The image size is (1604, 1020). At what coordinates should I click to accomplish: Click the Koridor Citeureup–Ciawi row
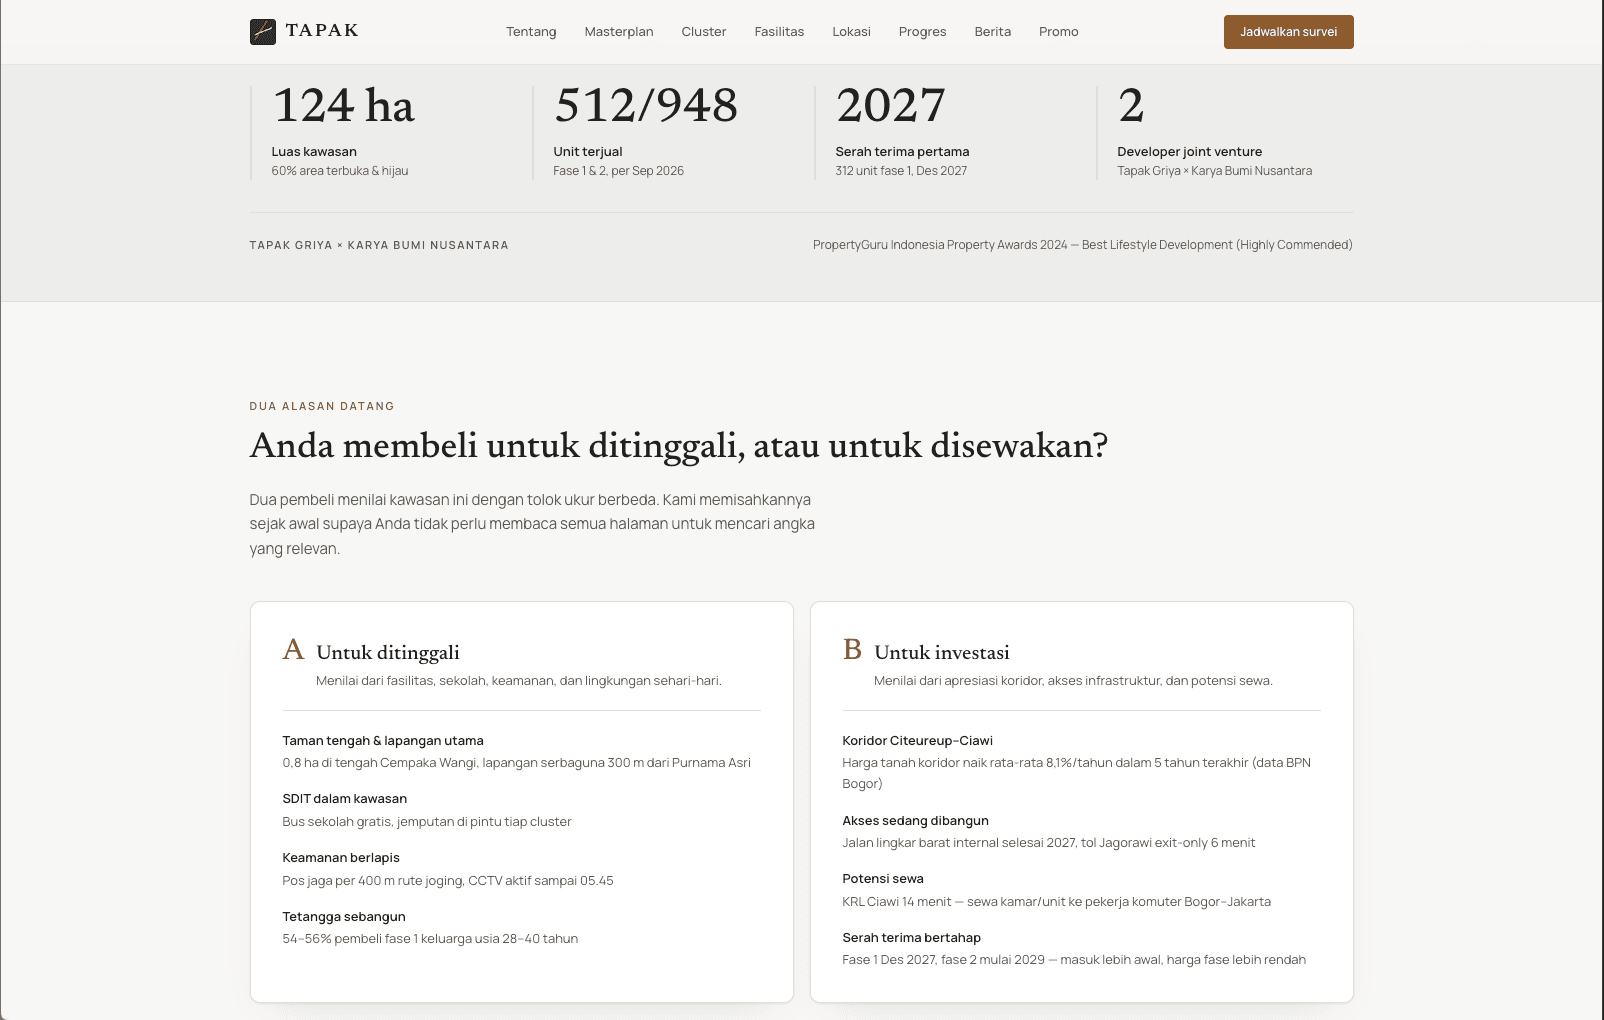point(1081,762)
